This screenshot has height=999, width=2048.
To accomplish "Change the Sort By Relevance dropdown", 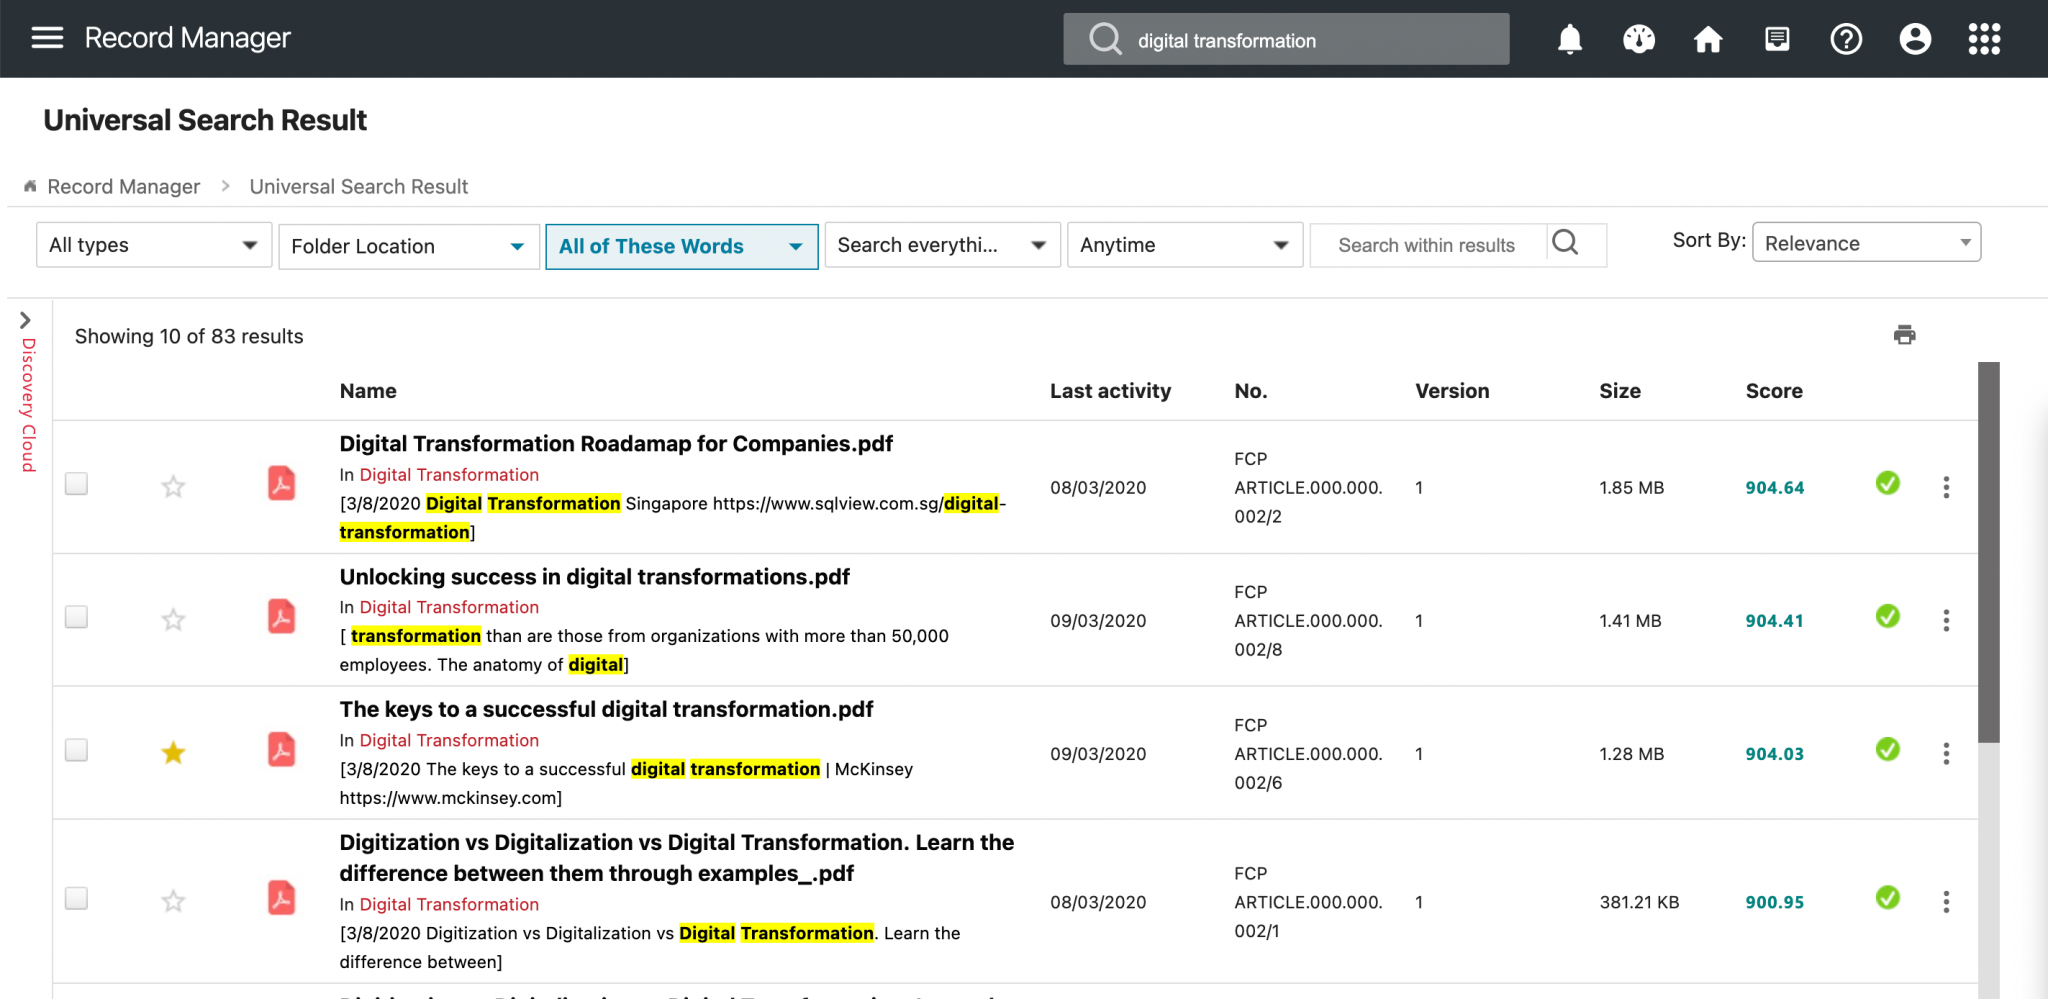I will [x=1865, y=242].
